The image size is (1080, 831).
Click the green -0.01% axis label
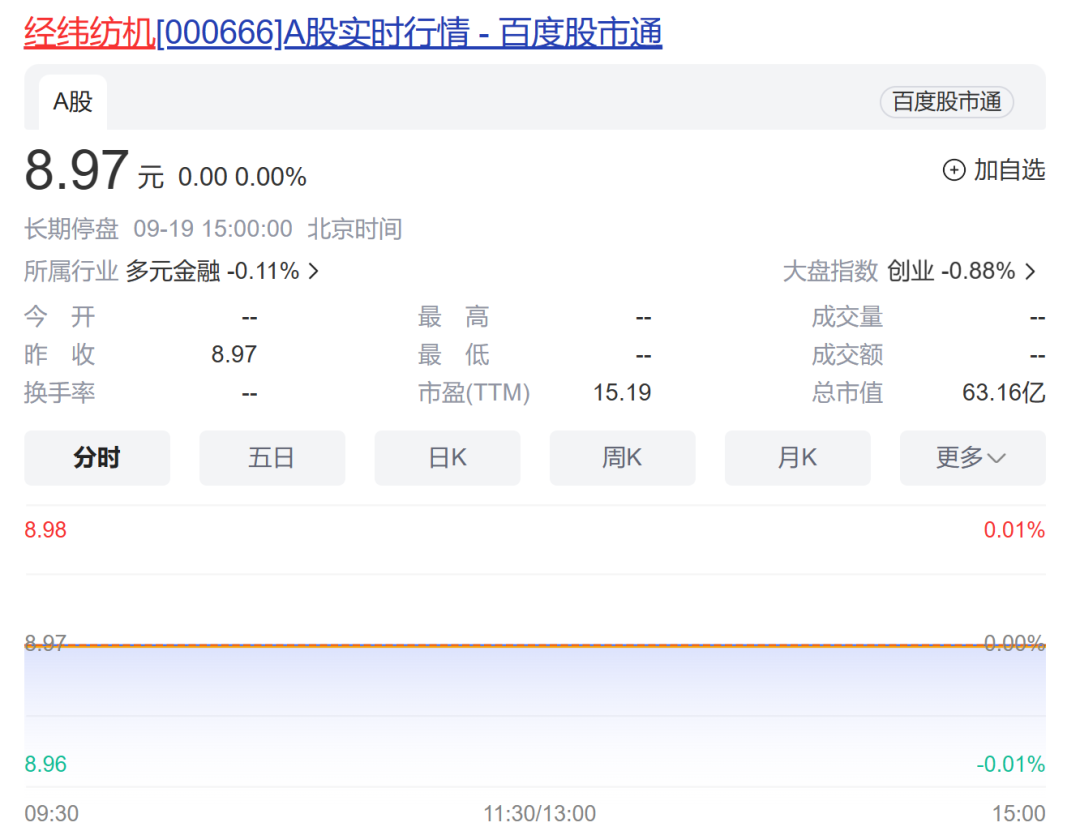tap(1010, 764)
